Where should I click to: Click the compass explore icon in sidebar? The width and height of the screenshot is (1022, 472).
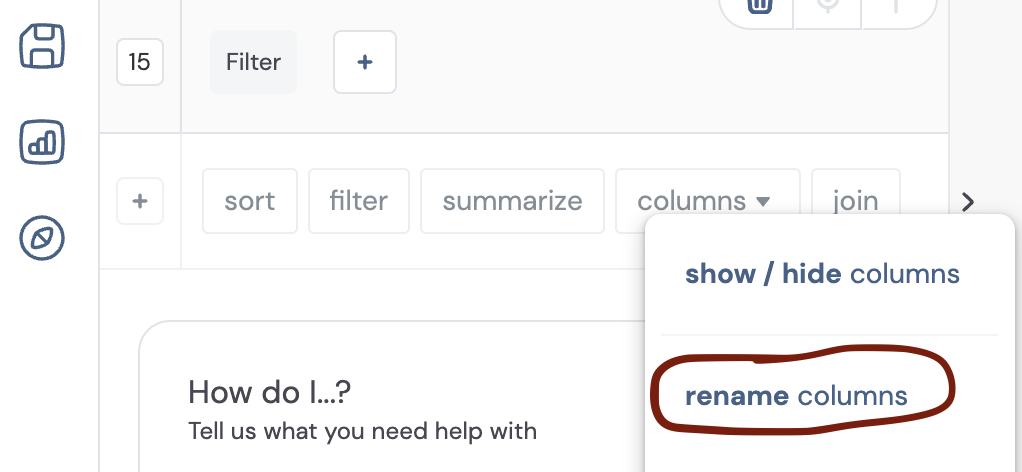(42, 238)
